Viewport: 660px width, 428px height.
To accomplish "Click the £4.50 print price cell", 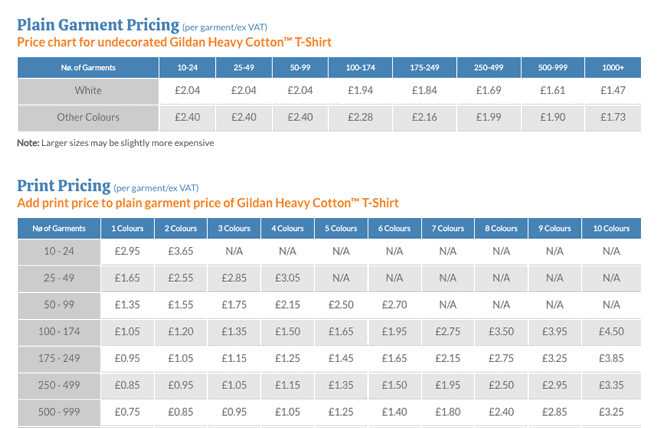I will coord(611,331).
